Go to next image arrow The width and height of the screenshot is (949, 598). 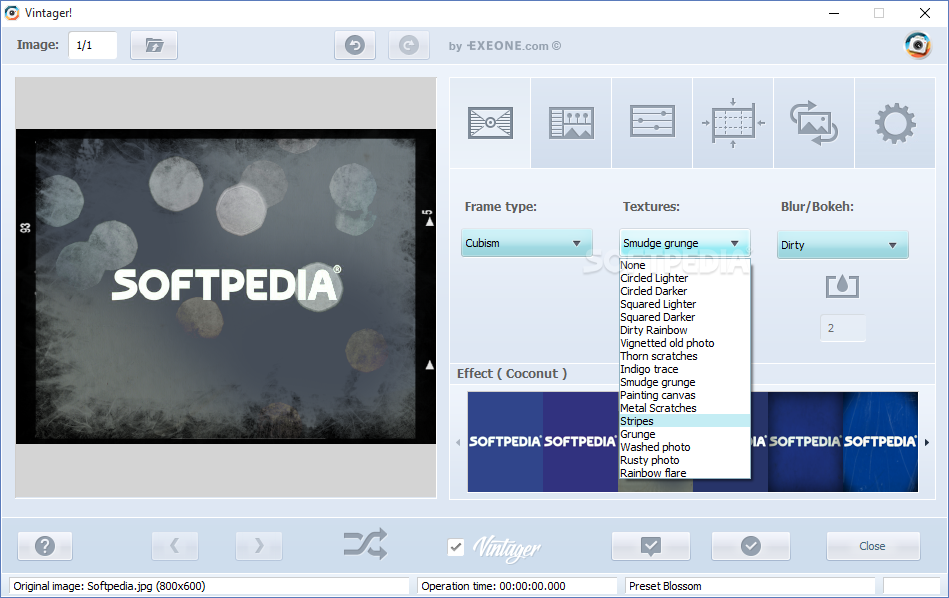(259, 546)
